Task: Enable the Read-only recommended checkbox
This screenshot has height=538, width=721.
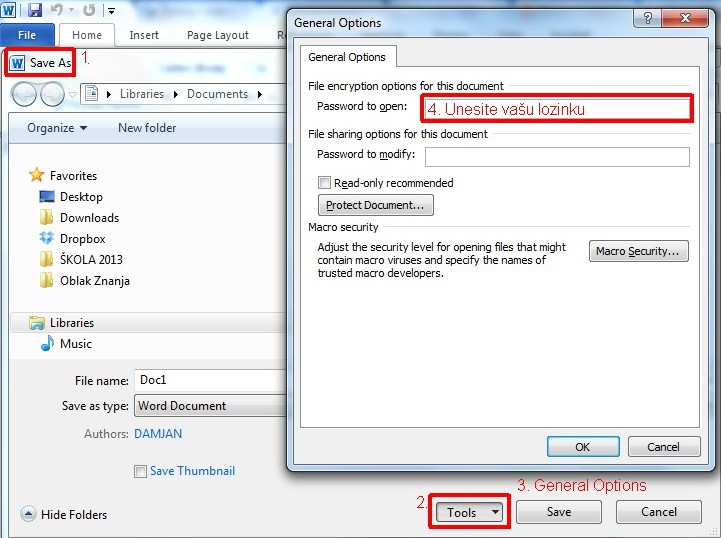Action: point(324,183)
